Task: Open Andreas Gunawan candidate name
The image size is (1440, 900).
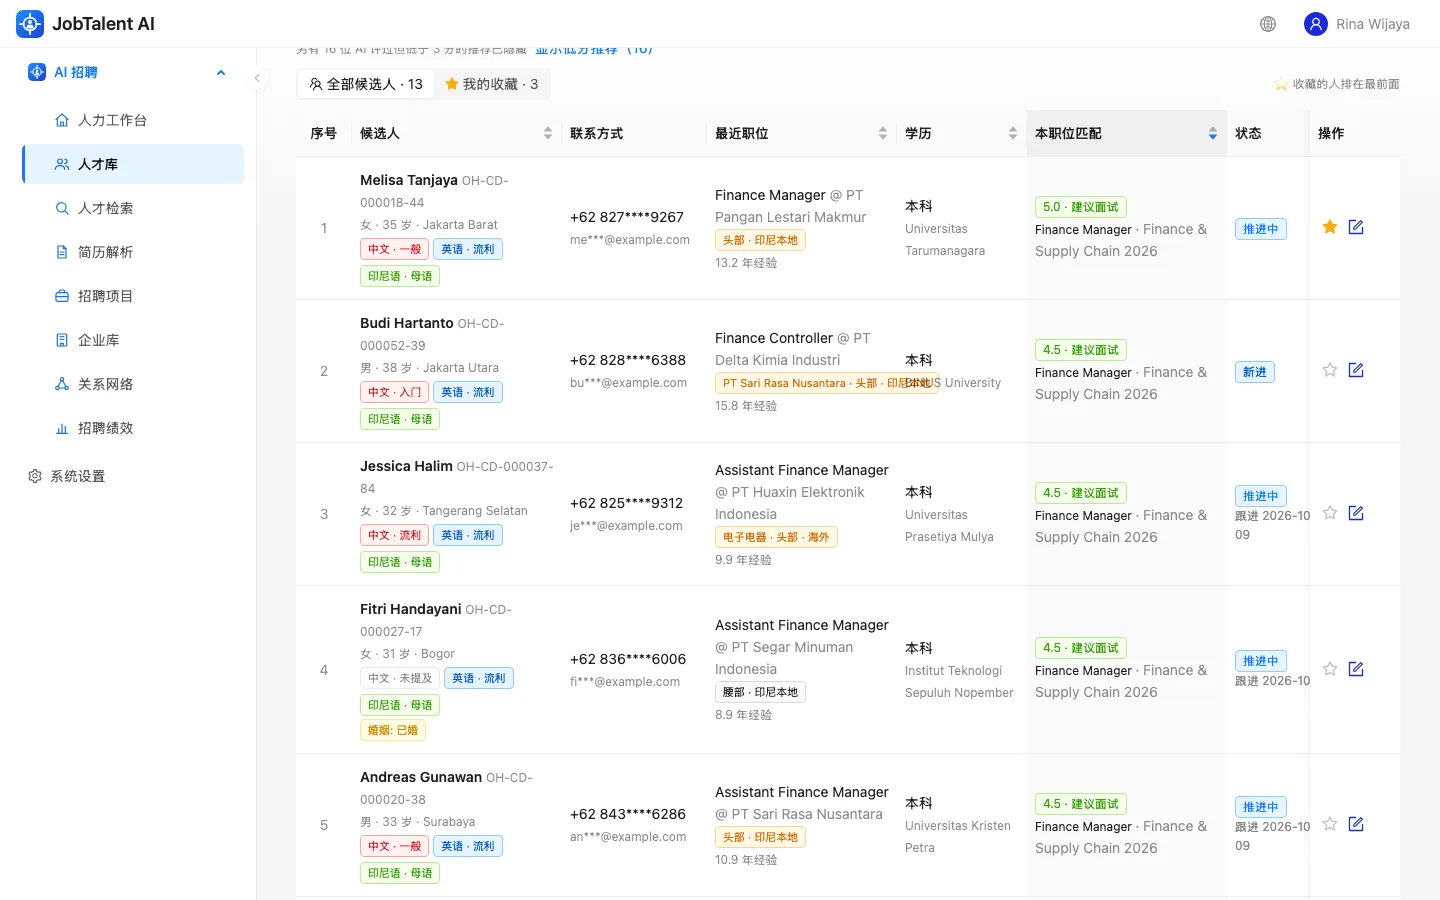Action: (421, 777)
